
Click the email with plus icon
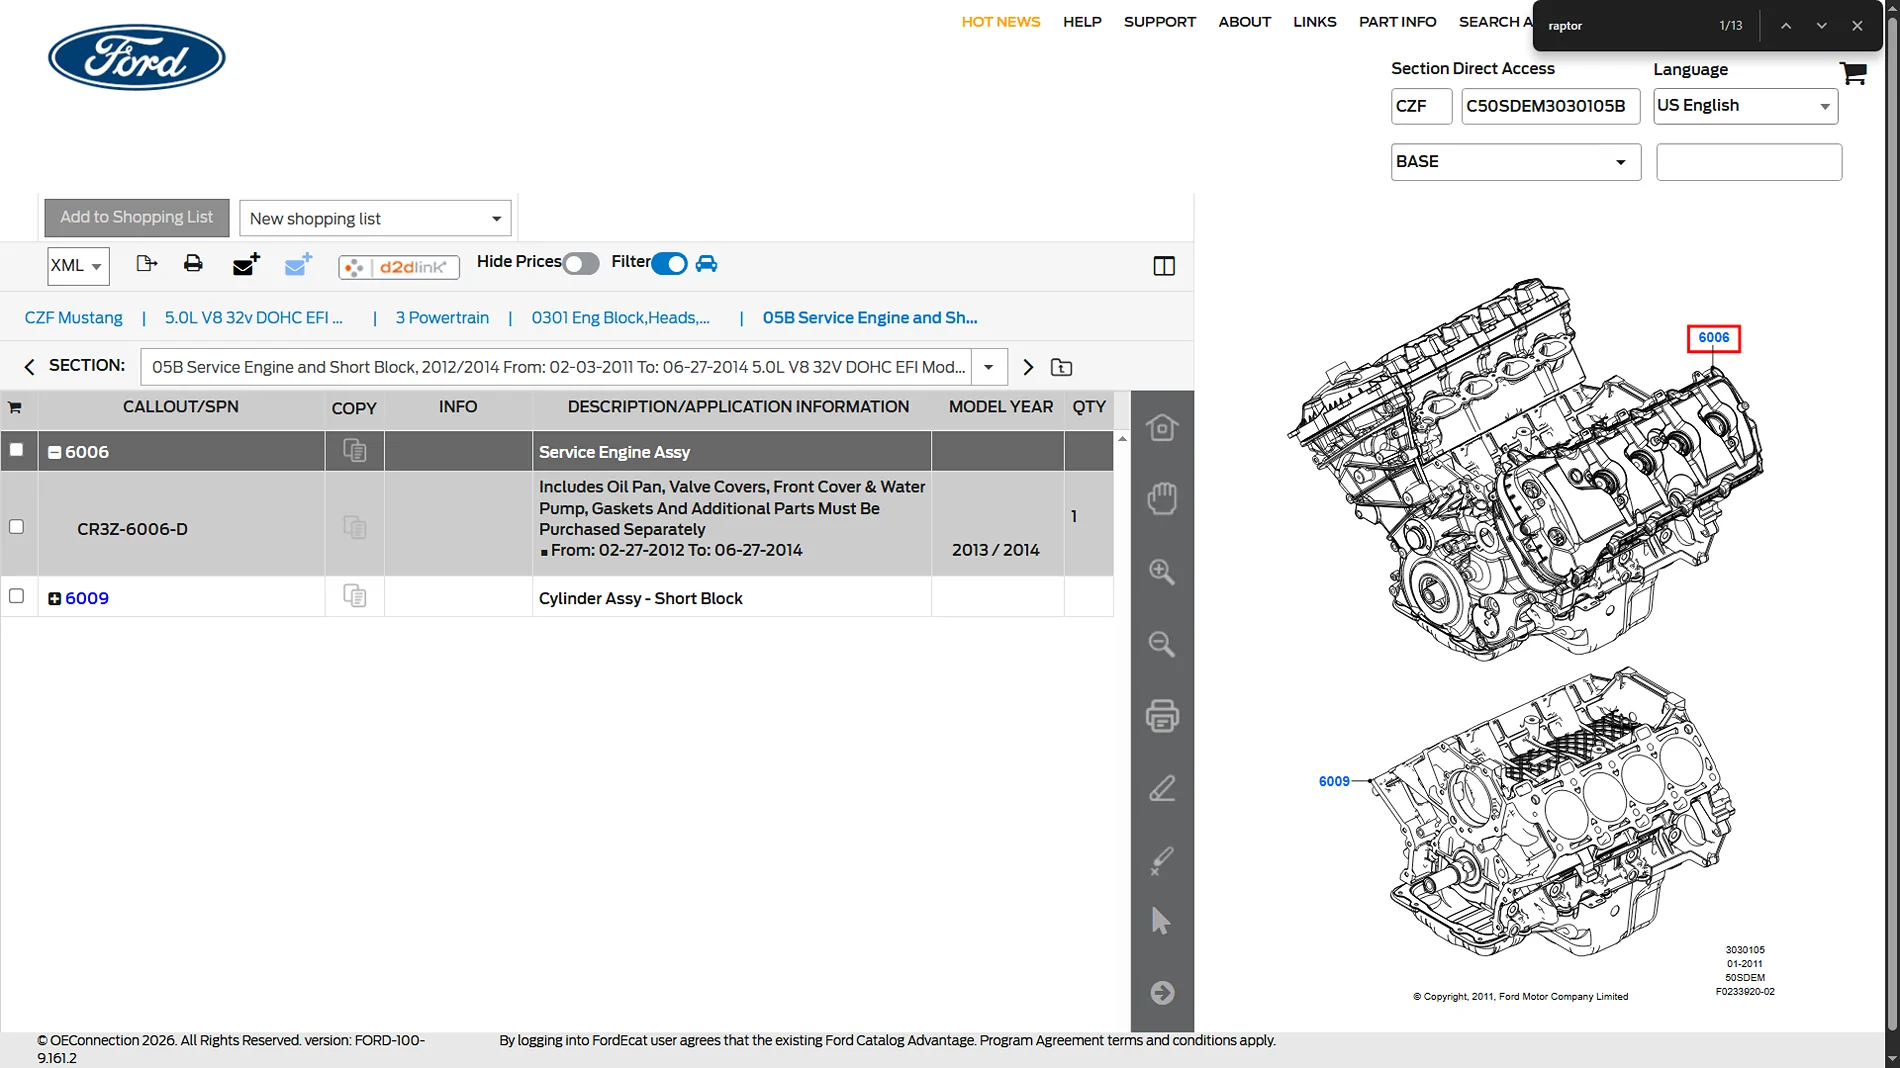point(246,264)
